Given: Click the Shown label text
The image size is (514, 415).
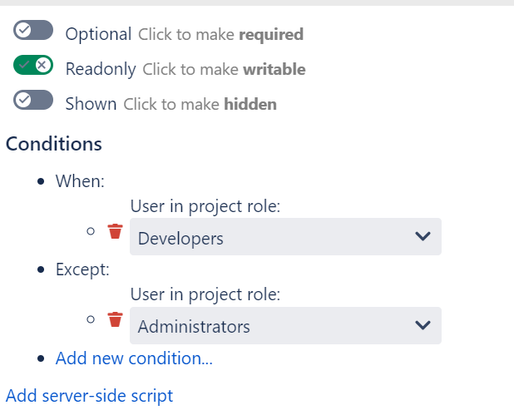Looking at the screenshot, I should [91, 104].
